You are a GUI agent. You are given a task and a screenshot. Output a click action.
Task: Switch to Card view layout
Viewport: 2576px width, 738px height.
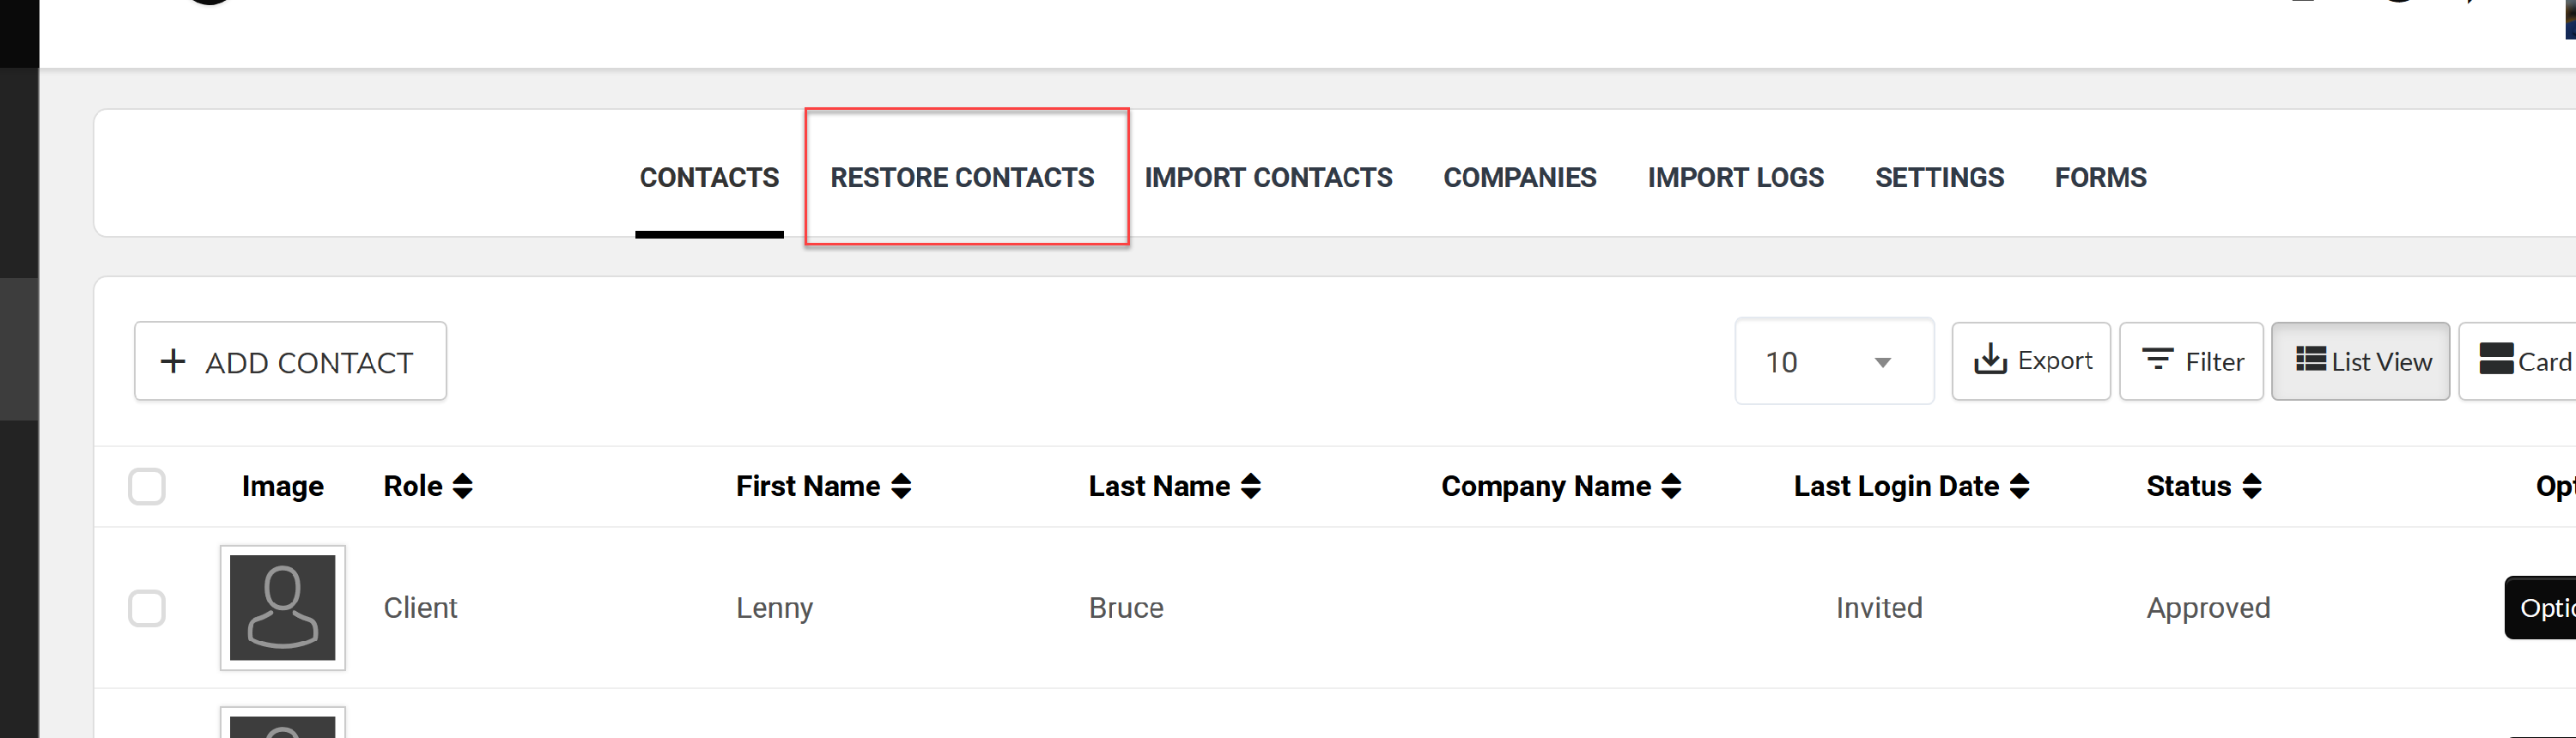2518,361
